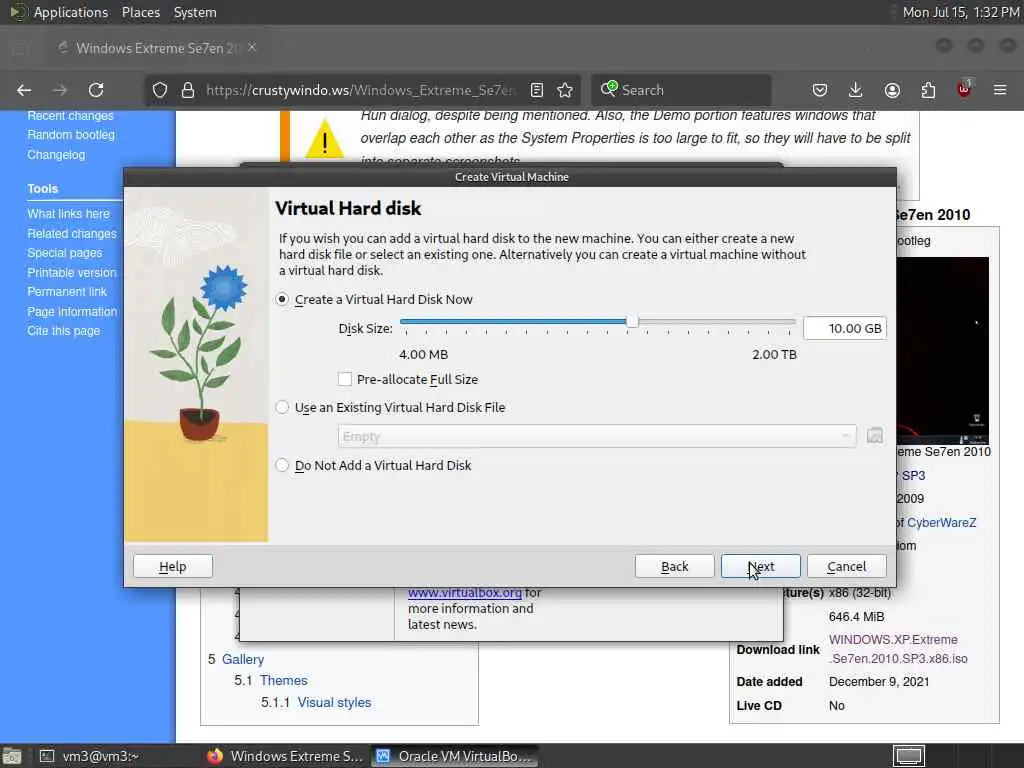The width and height of the screenshot is (1024, 768).
Task: Click the site padlock icon
Action: coord(188,90)
